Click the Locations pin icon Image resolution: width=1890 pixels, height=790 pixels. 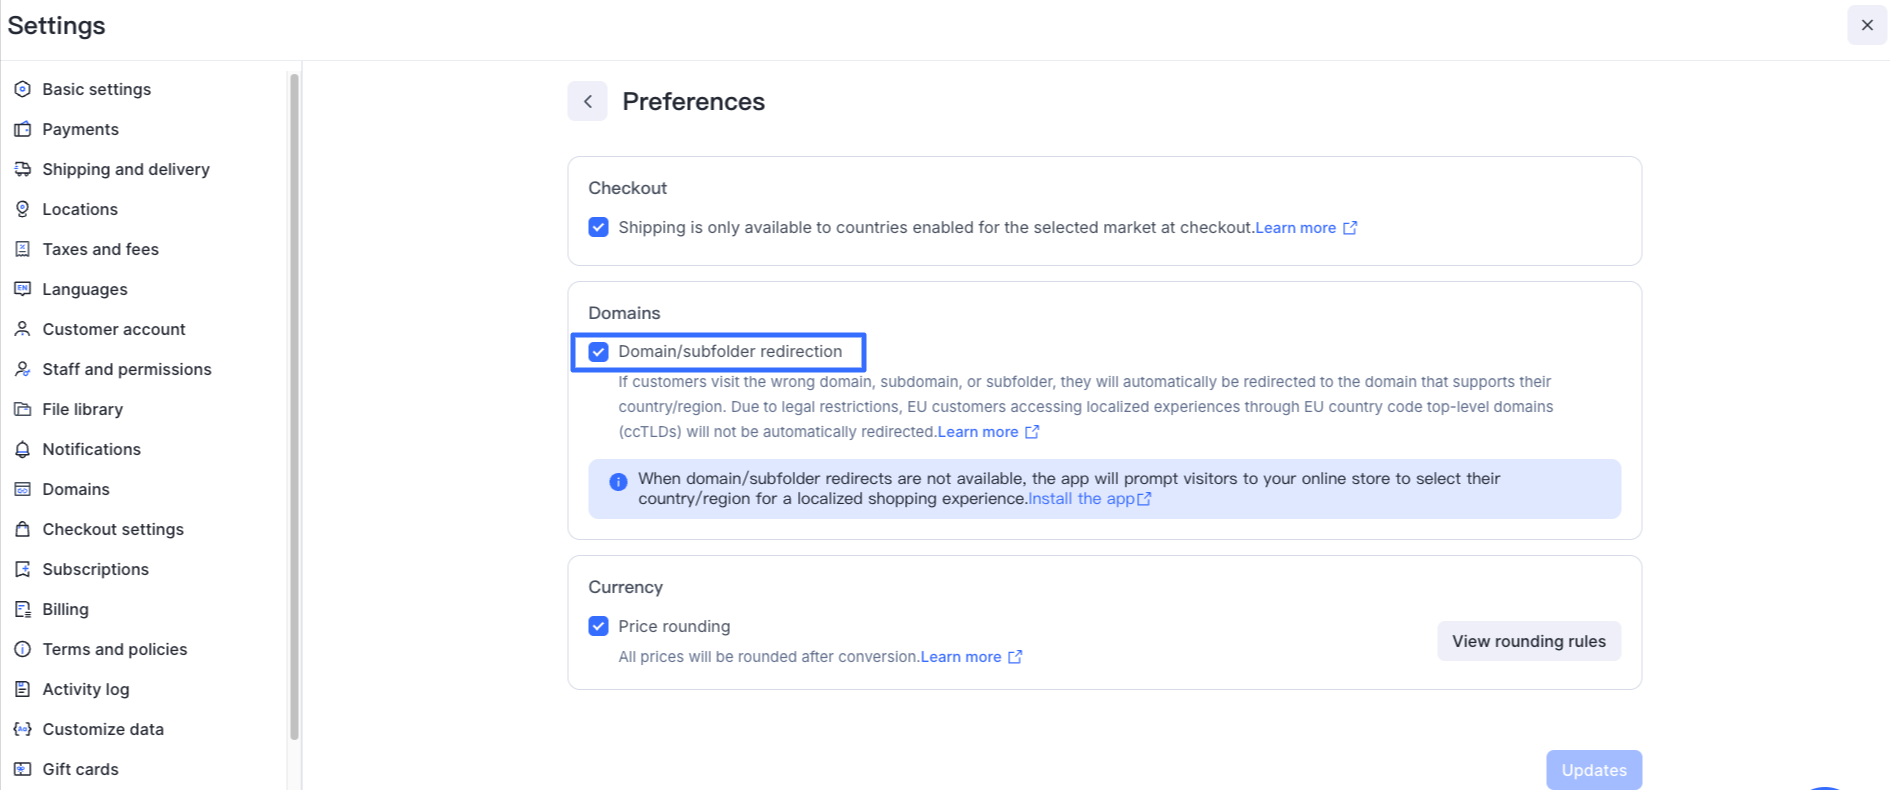point(22,209)
